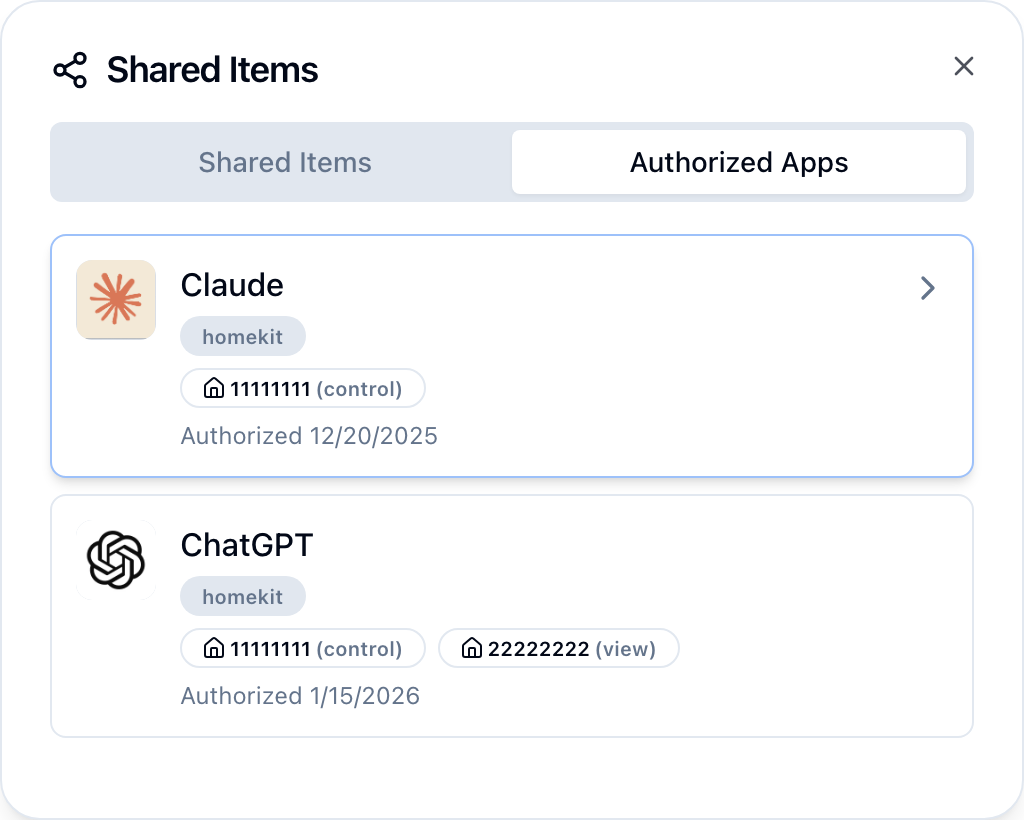Select the ChatGPT app icon

tap(116, 560)
